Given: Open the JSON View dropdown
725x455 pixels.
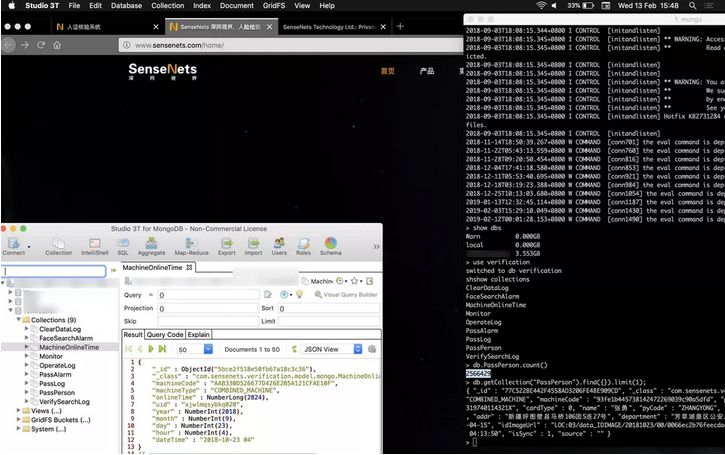Looking at the screenshot, I should tap(357, 349).
